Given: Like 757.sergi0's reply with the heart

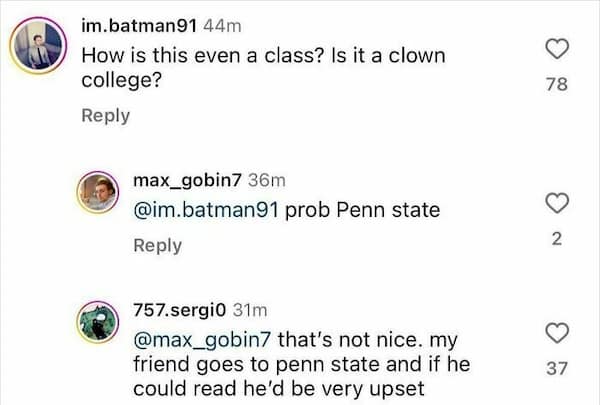Looking at the screenshot, I should tap(557, 332).
